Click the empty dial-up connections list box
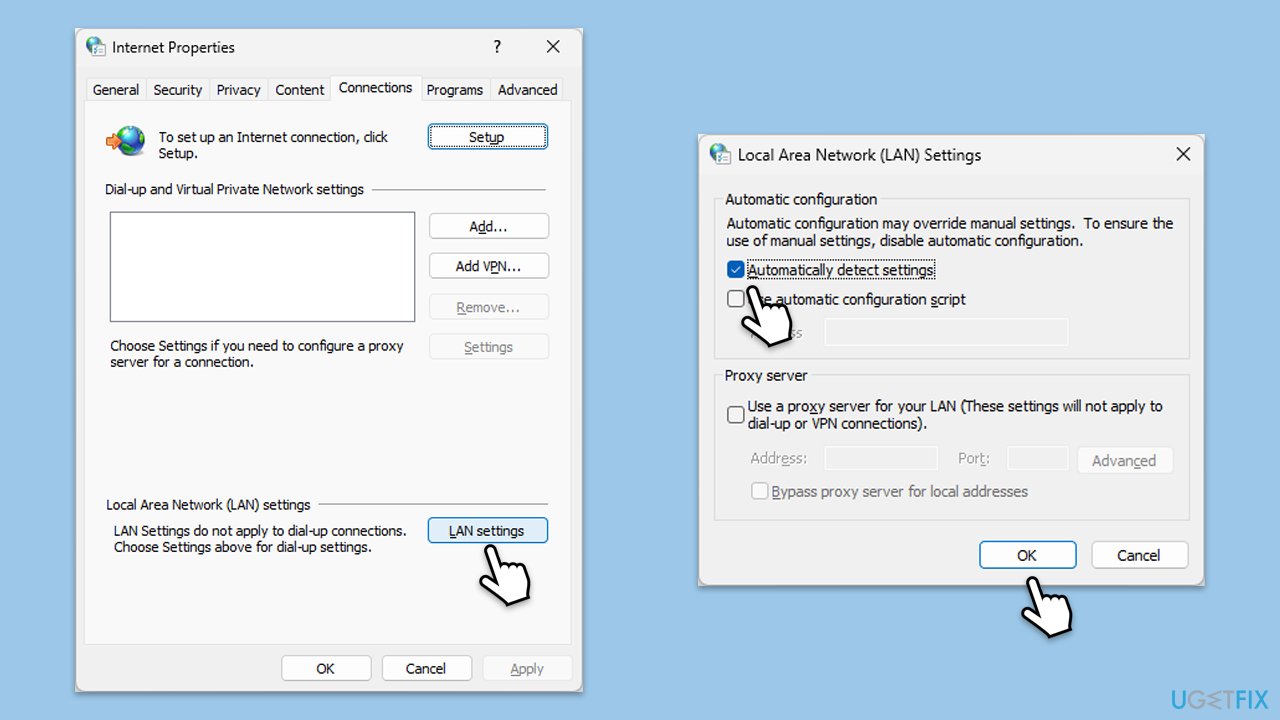The width and height of the screenshot is (1280, 720). 262,266
